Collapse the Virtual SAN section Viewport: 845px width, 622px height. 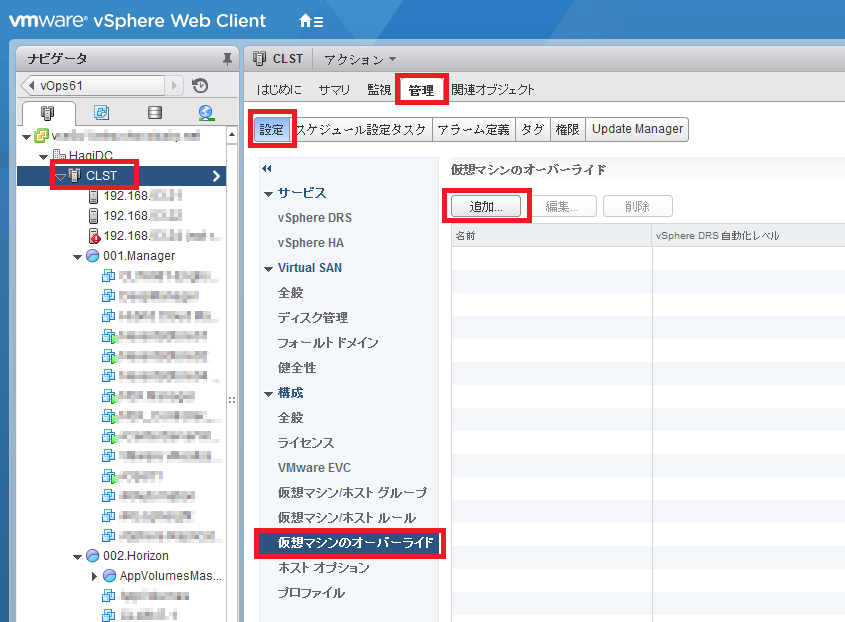coord(268,269)
